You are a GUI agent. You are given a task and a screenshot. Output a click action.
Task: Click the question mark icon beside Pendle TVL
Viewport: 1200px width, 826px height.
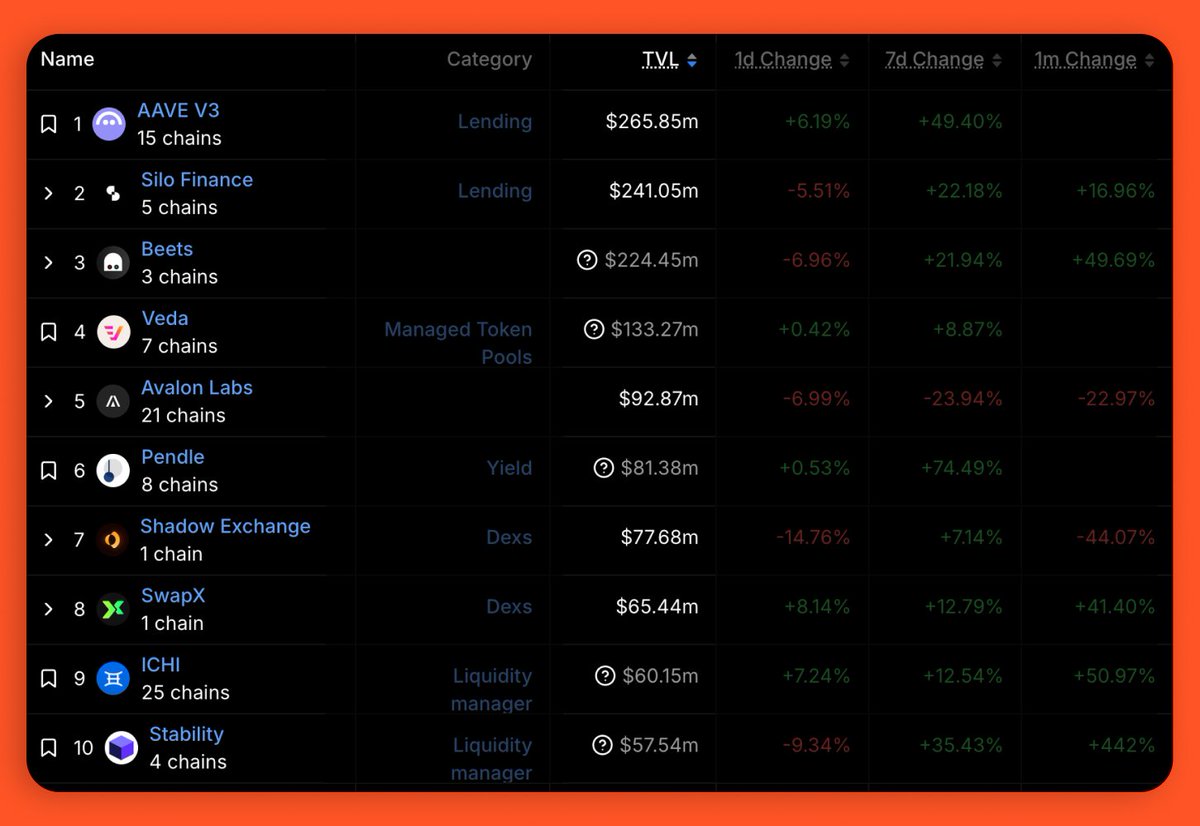tap(603, 467)
